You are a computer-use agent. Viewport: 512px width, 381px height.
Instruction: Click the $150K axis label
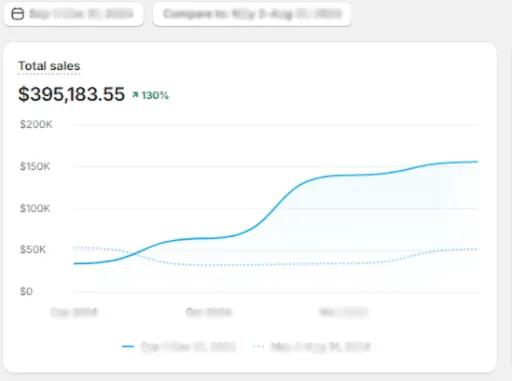tap(35, 166)
